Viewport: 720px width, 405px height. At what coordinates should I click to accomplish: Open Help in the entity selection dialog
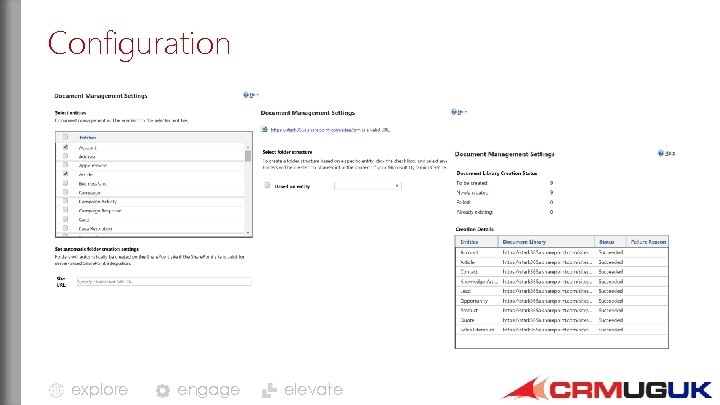(251, 95)
